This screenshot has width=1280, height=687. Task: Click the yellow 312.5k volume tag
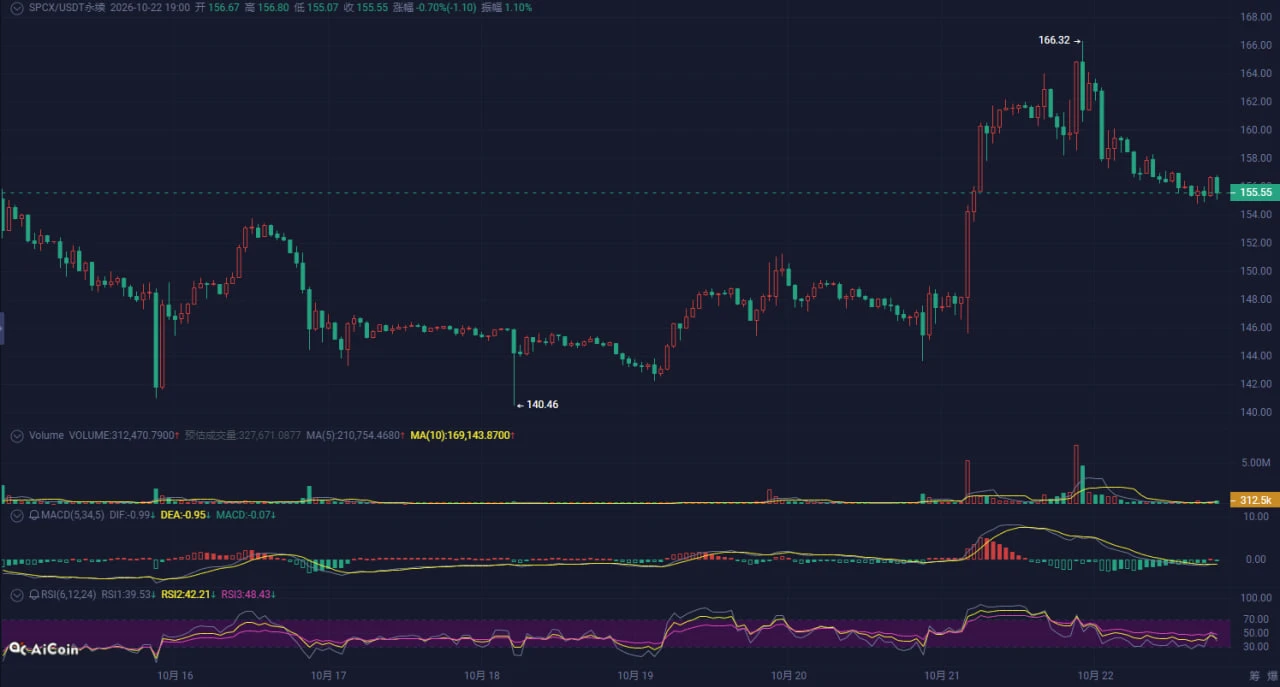point(1255,499)
